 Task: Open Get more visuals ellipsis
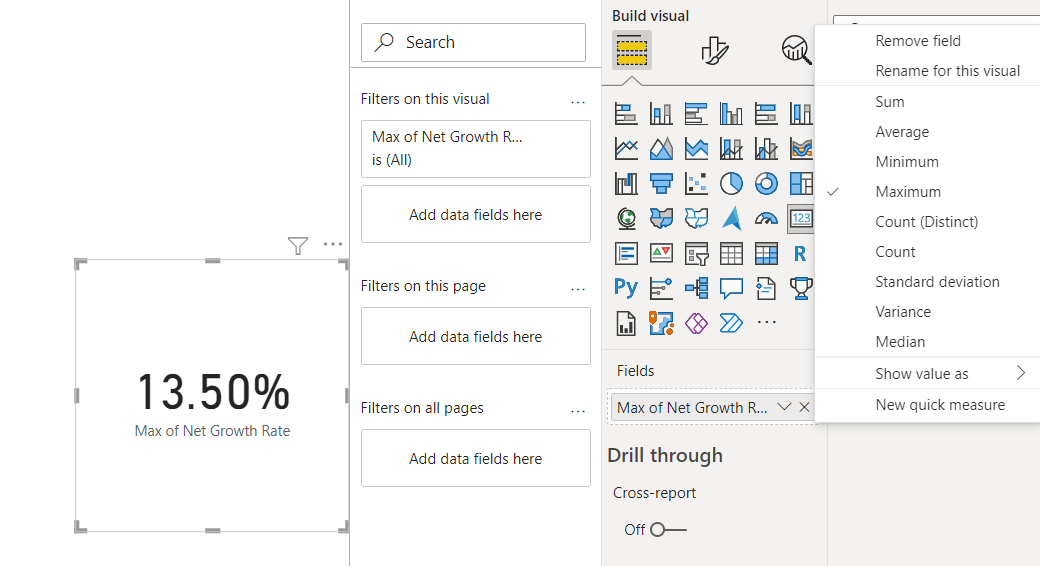point(766,322)
